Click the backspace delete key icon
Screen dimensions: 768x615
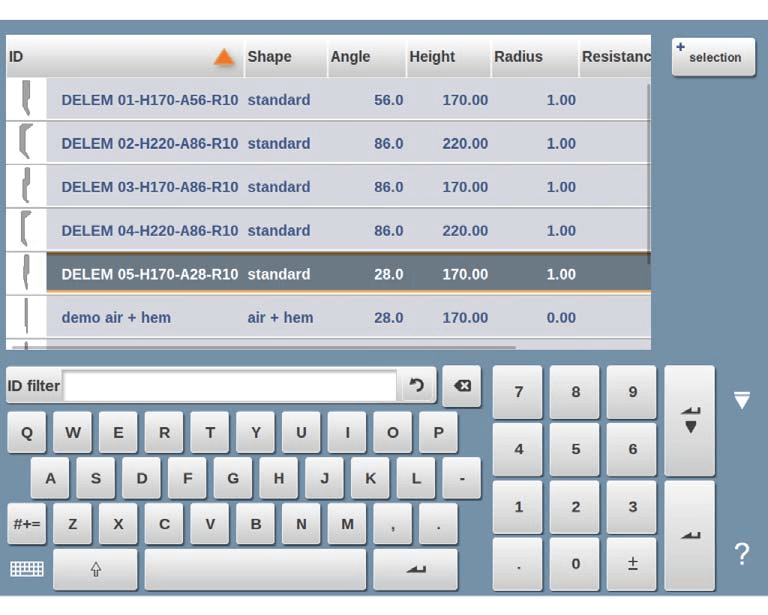pos(462,386)
